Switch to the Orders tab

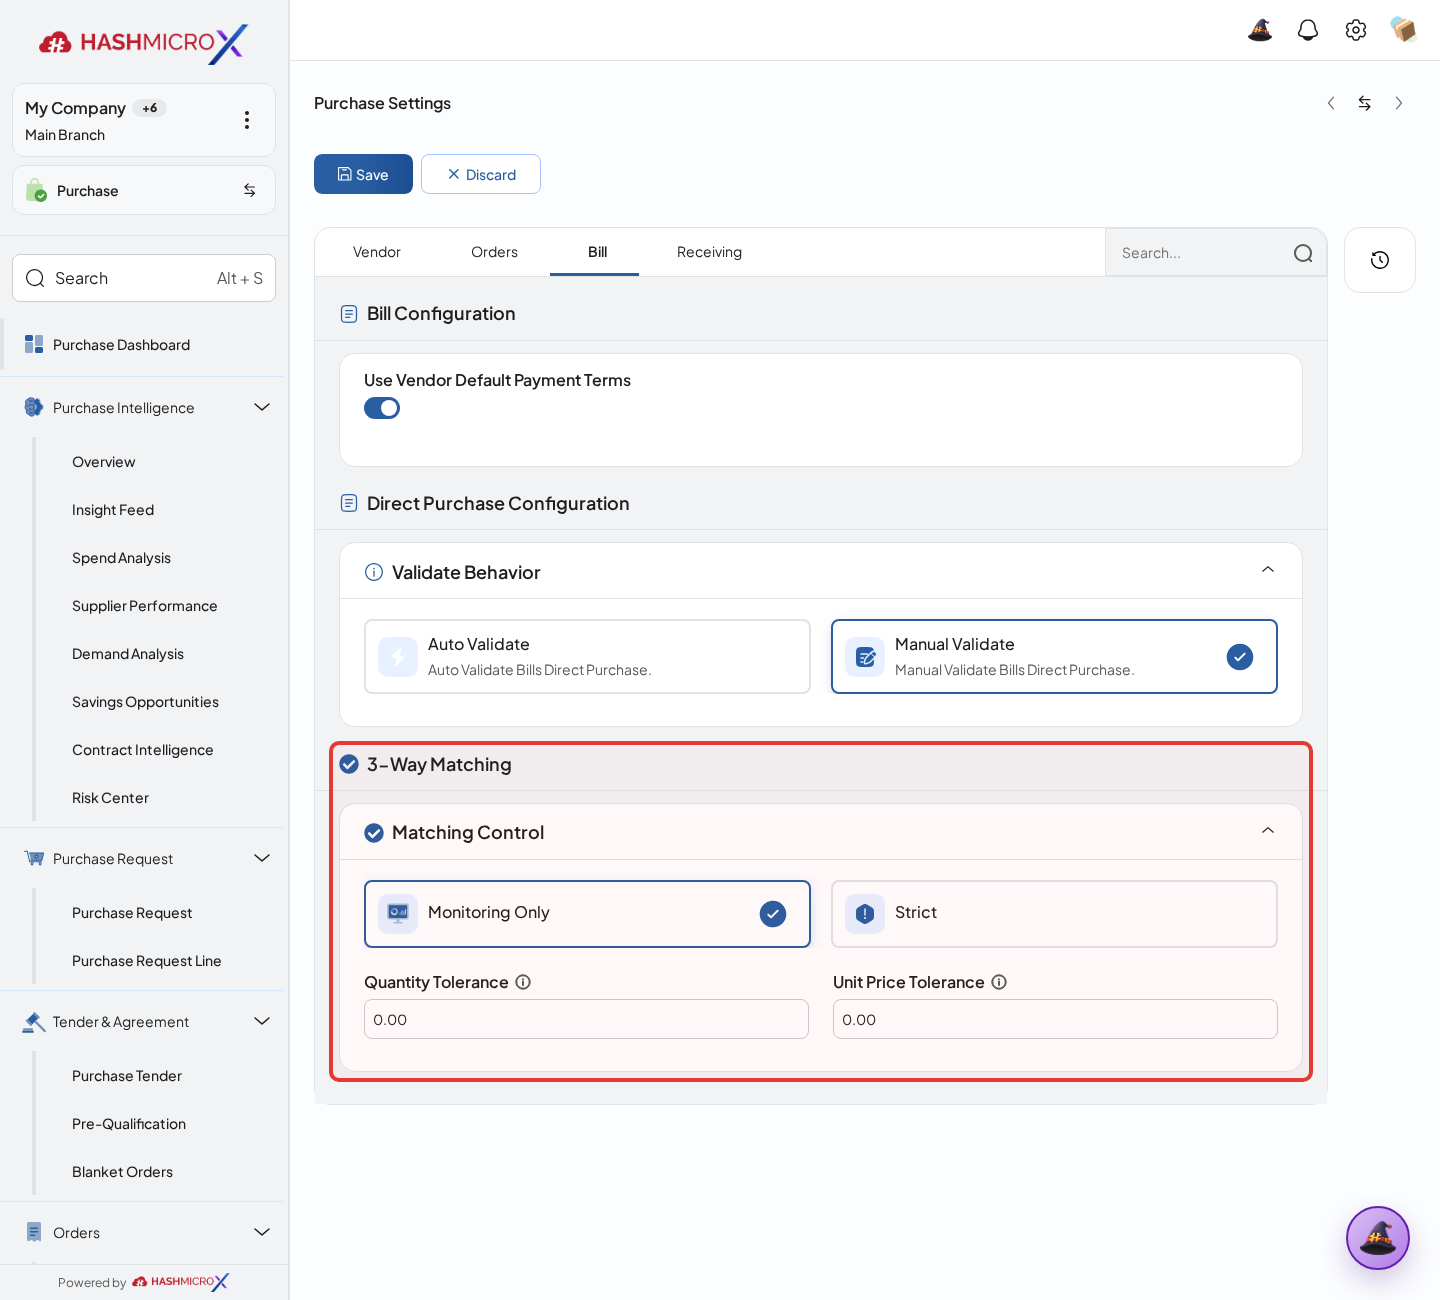494,252
